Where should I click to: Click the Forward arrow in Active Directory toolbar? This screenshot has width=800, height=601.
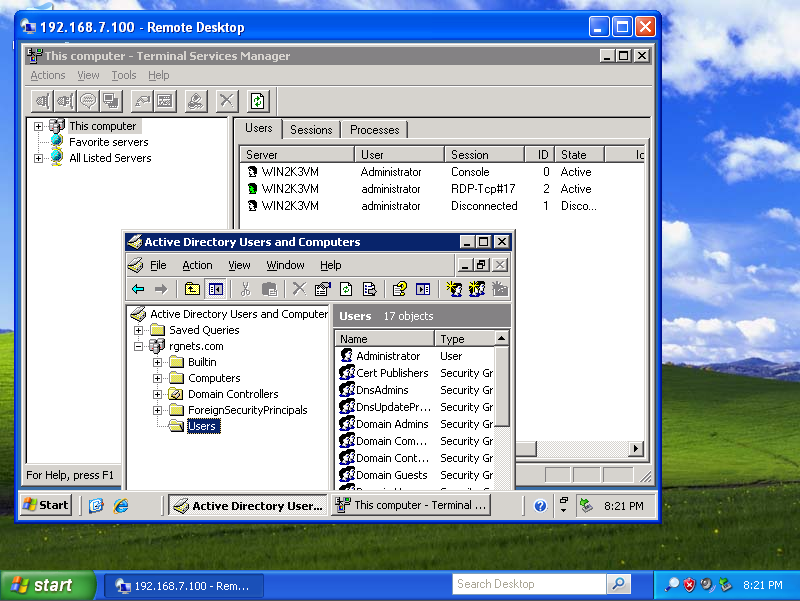pos(161,289)
